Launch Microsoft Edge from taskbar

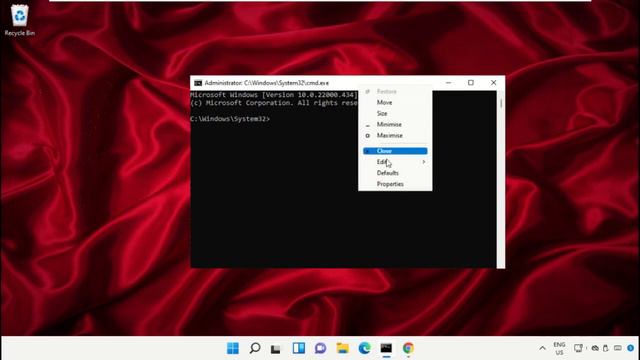364,348
